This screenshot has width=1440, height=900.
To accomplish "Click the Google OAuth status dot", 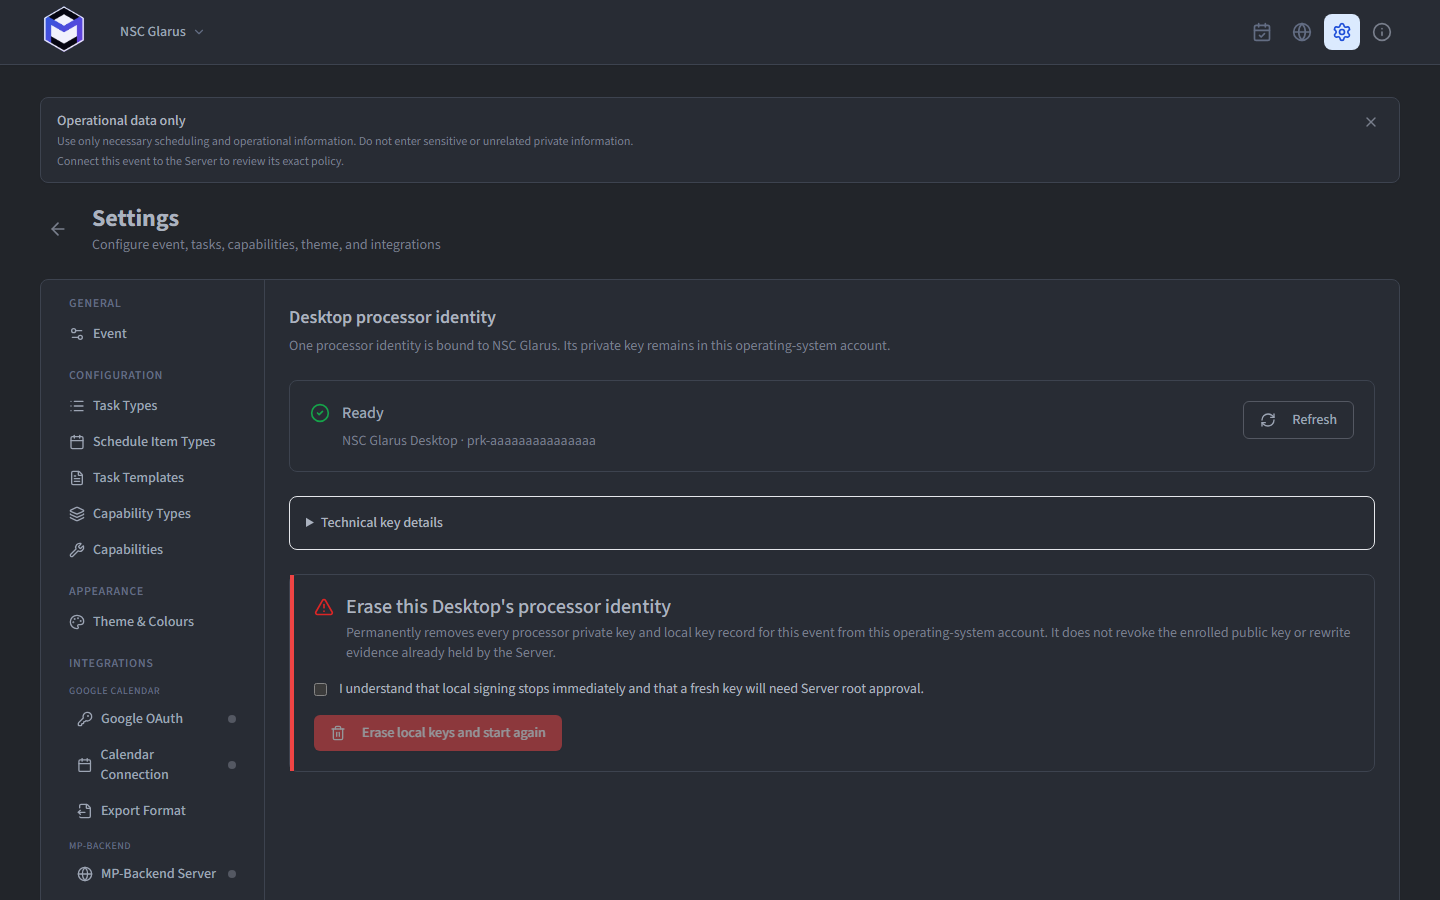I will click(232, 719).
